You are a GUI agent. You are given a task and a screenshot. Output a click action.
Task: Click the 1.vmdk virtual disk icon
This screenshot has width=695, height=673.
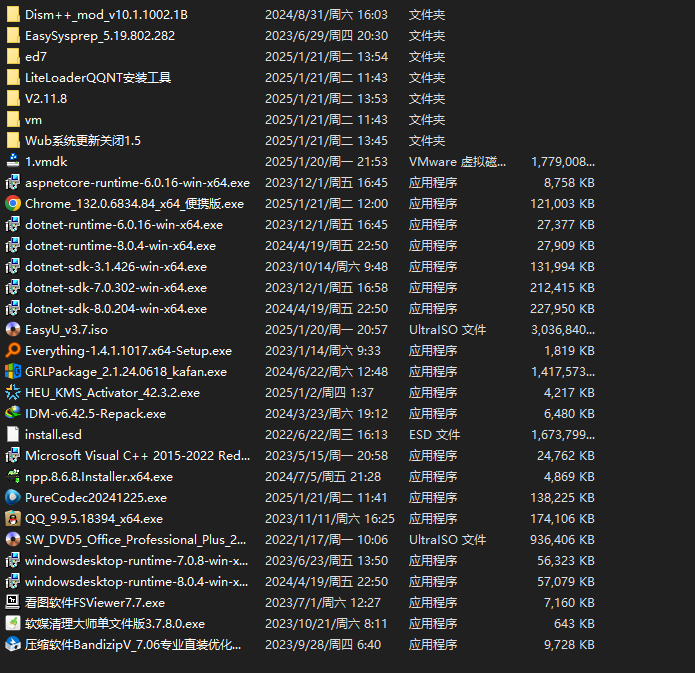pyautogui.click(x=13, y=161)
